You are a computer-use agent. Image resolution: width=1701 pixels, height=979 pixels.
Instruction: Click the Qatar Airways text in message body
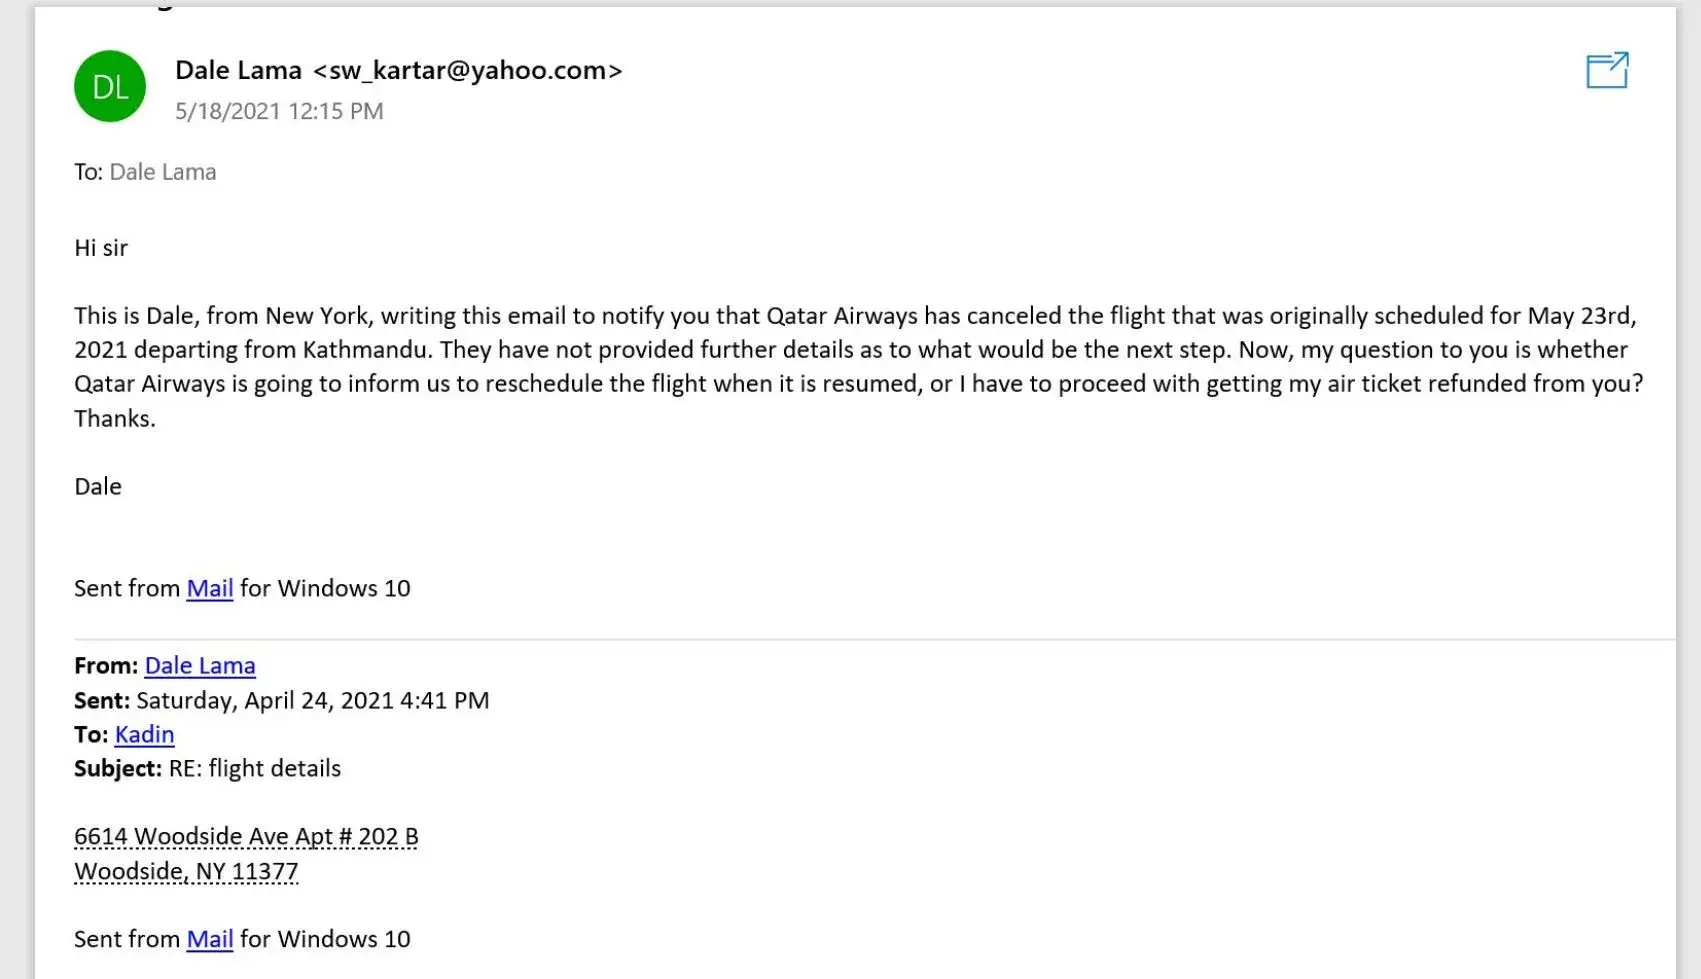pyautogui.click(x=841, y=316)
